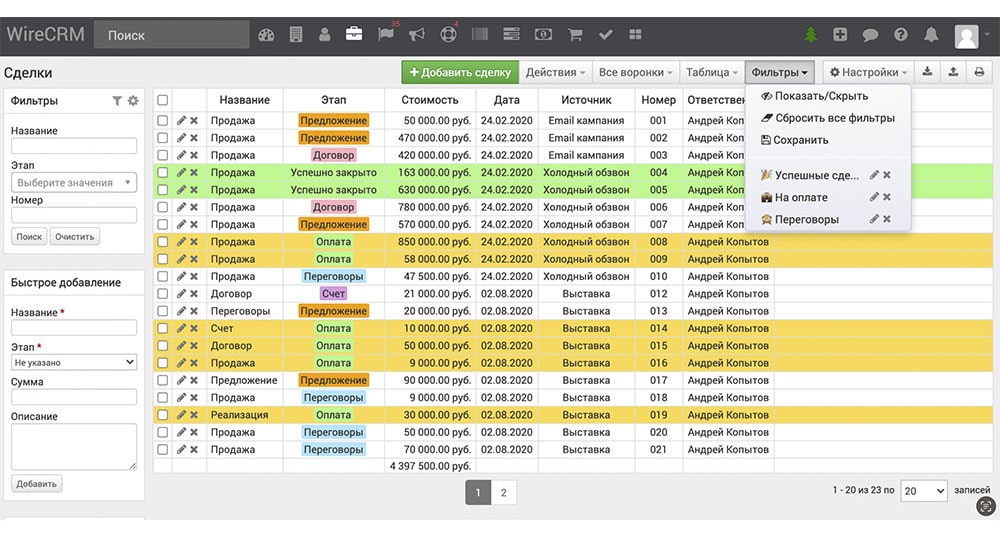Go to page 2 of the table

(503, 492)
